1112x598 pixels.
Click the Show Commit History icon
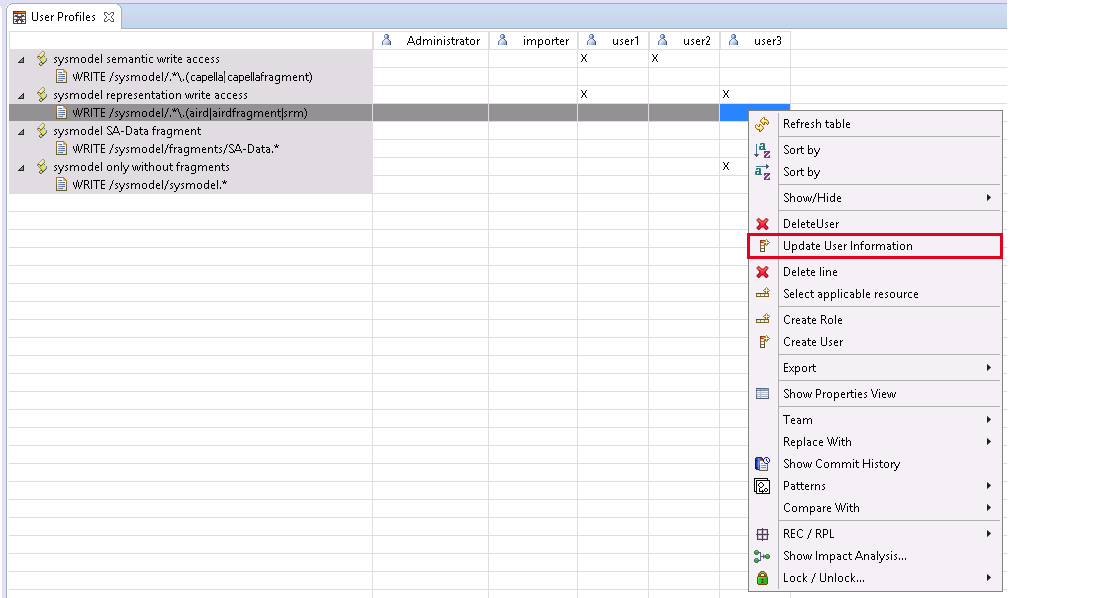[x=762, y=464]
